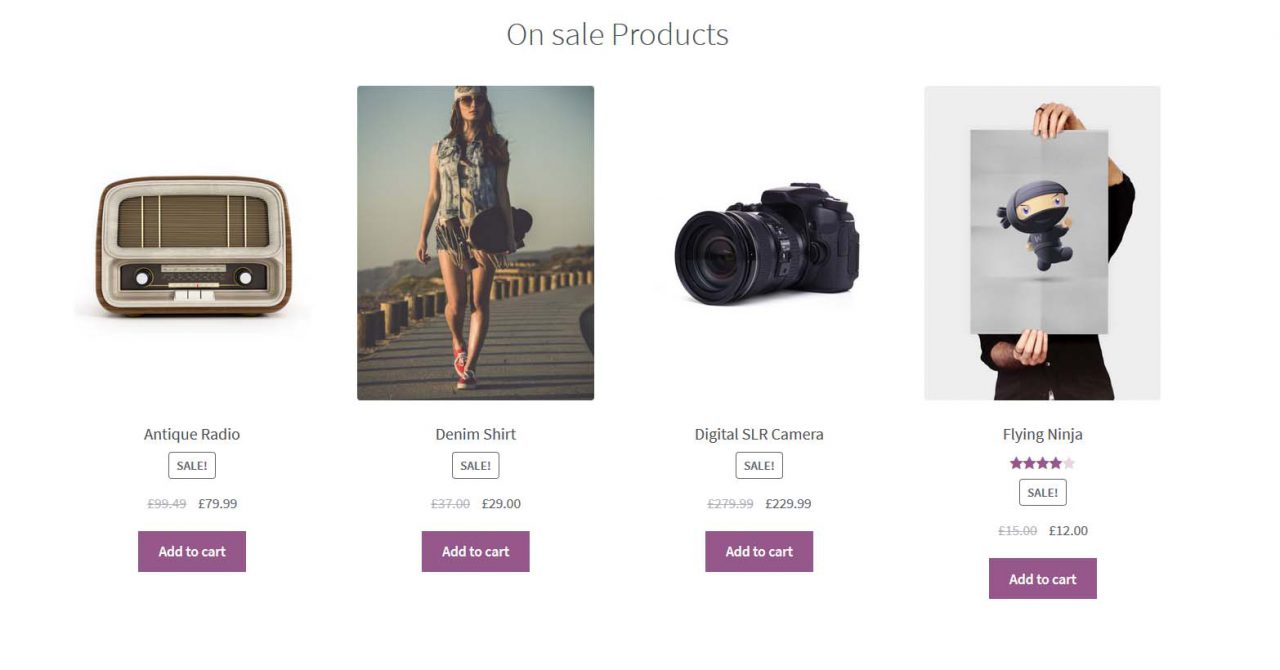Click the Digital SLR Camera title
This screenshot has width=1280, height=670.
759,434
